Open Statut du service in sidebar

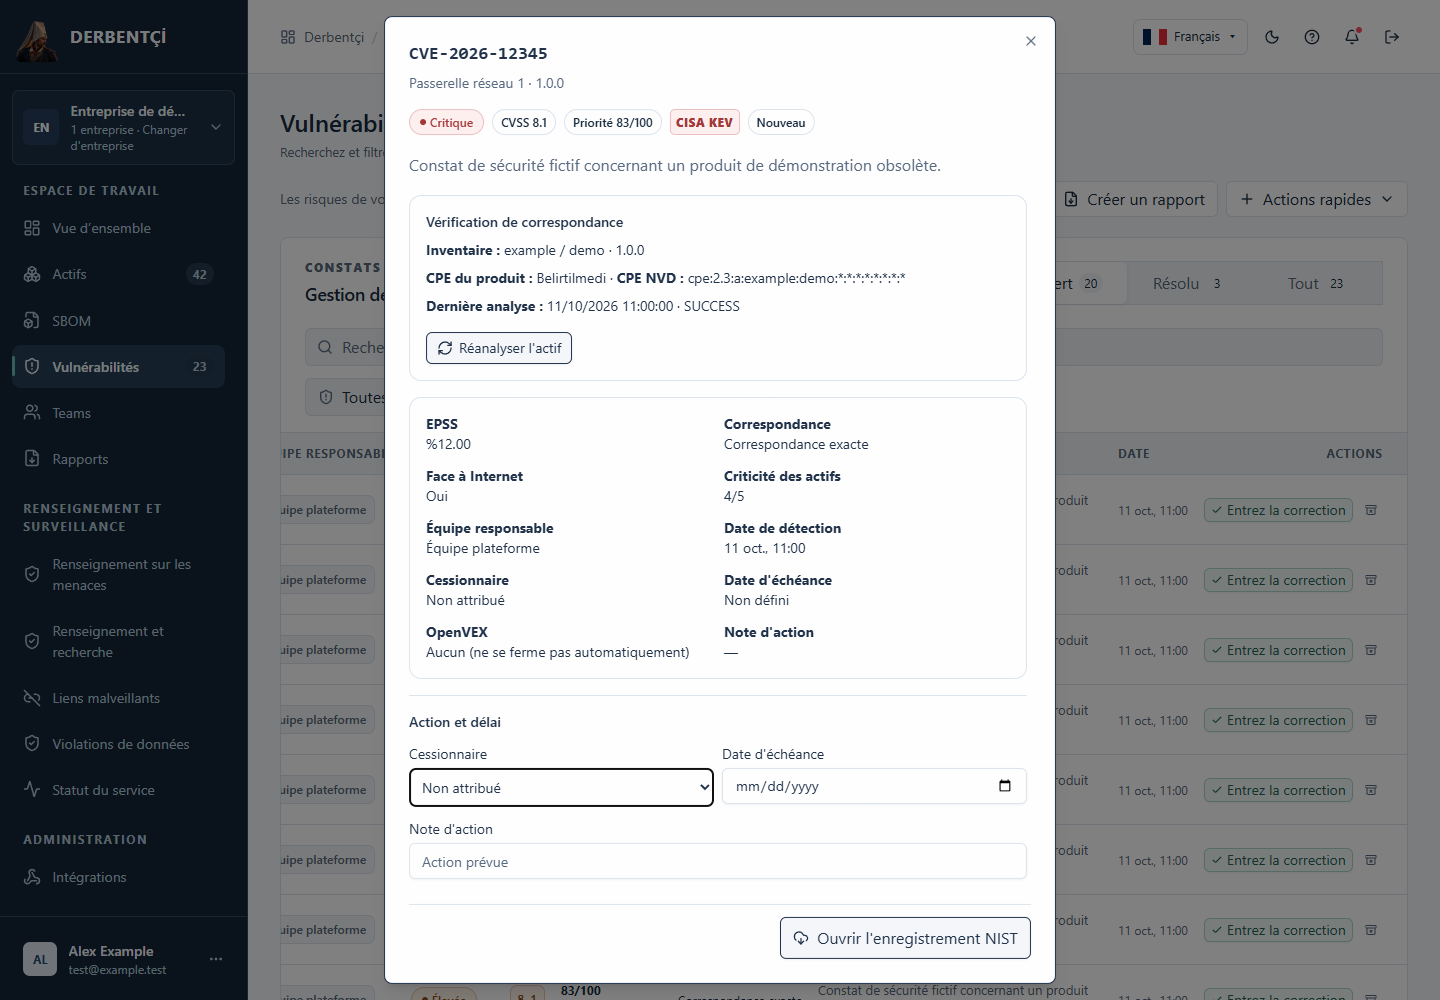coord(118,790)
